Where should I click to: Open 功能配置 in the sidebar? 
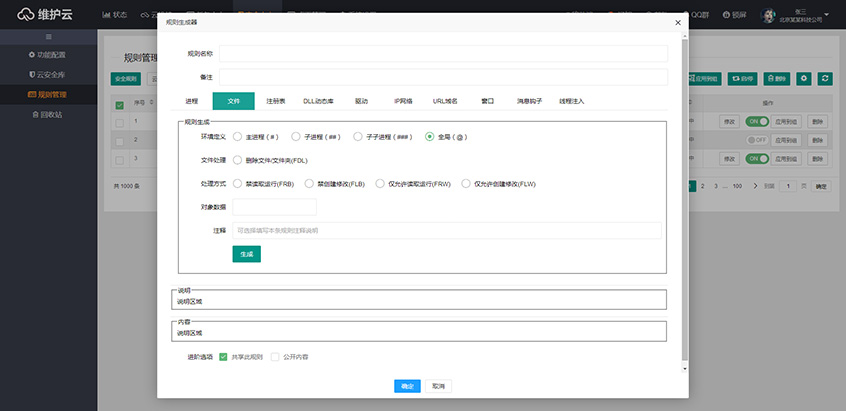coord(48,54)
